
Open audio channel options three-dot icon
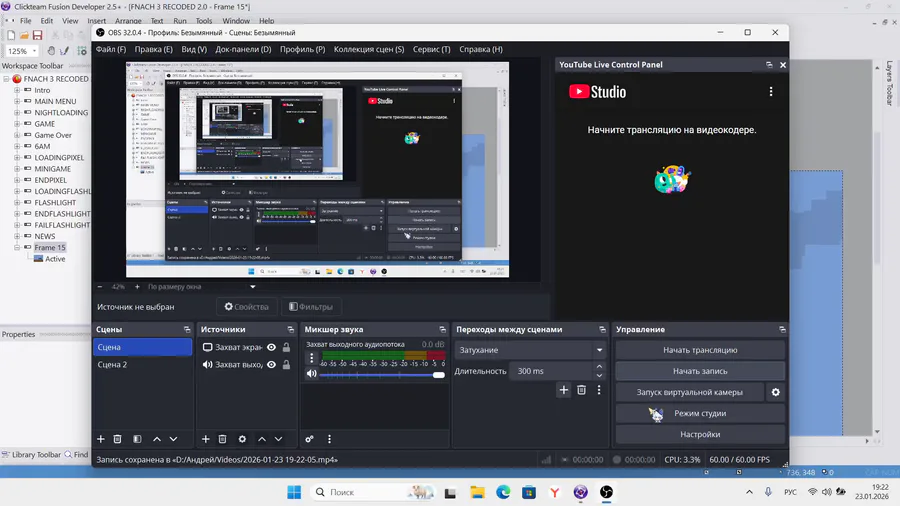coord(312,358)
